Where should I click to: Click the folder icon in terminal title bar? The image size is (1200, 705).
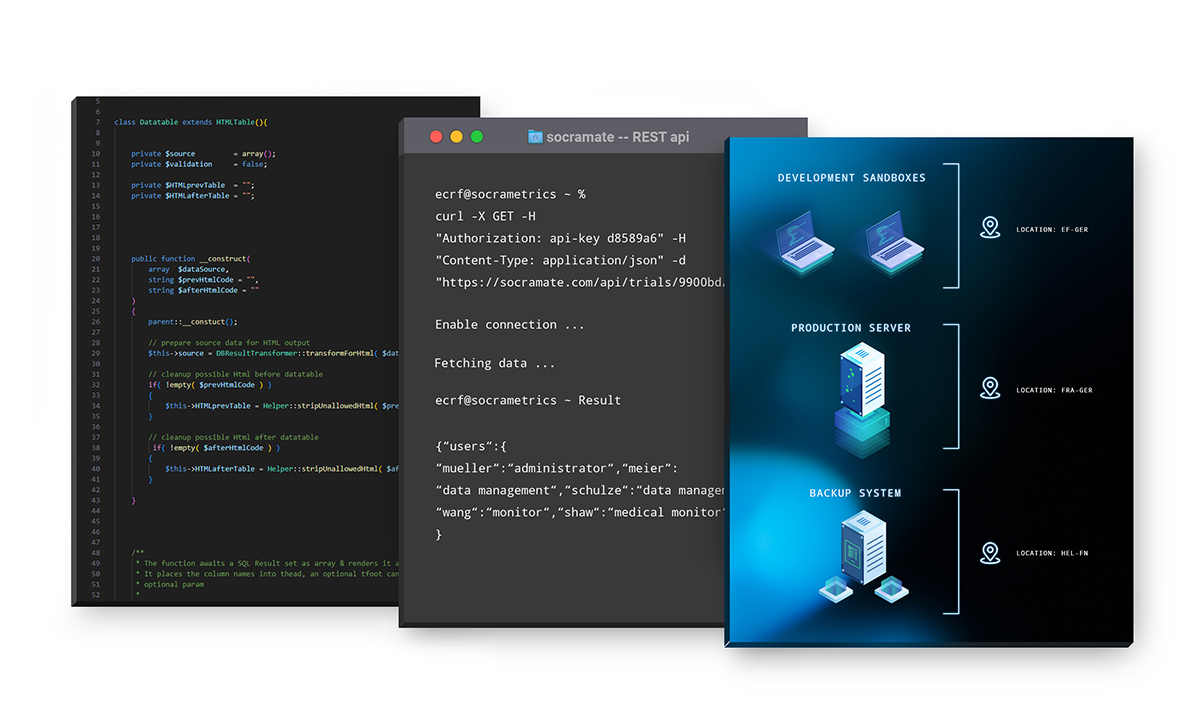tap(535, 137)
